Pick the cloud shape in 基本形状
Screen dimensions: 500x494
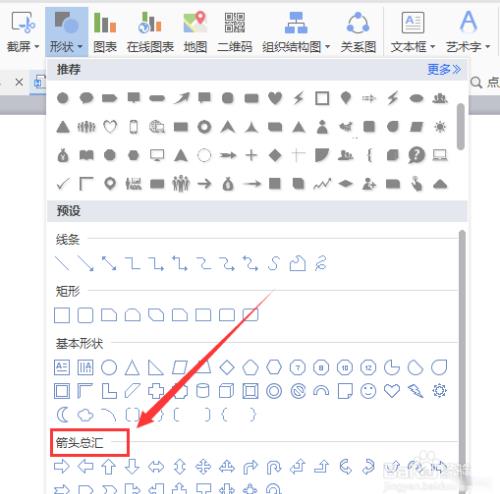pyautogui.click(x=85, y=415)
